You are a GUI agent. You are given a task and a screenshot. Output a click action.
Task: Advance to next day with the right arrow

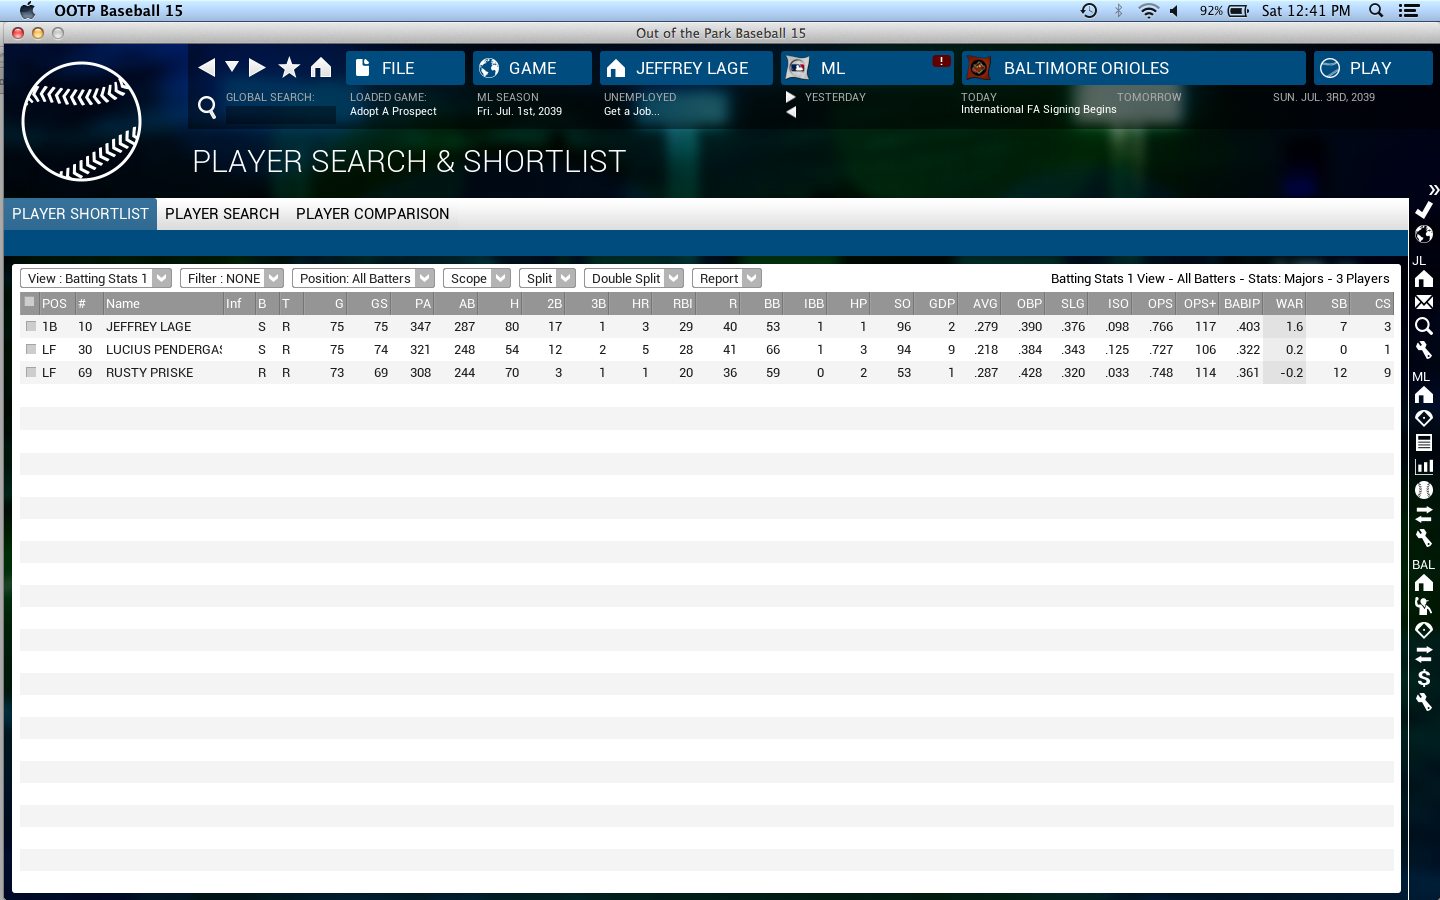point(791,97)
